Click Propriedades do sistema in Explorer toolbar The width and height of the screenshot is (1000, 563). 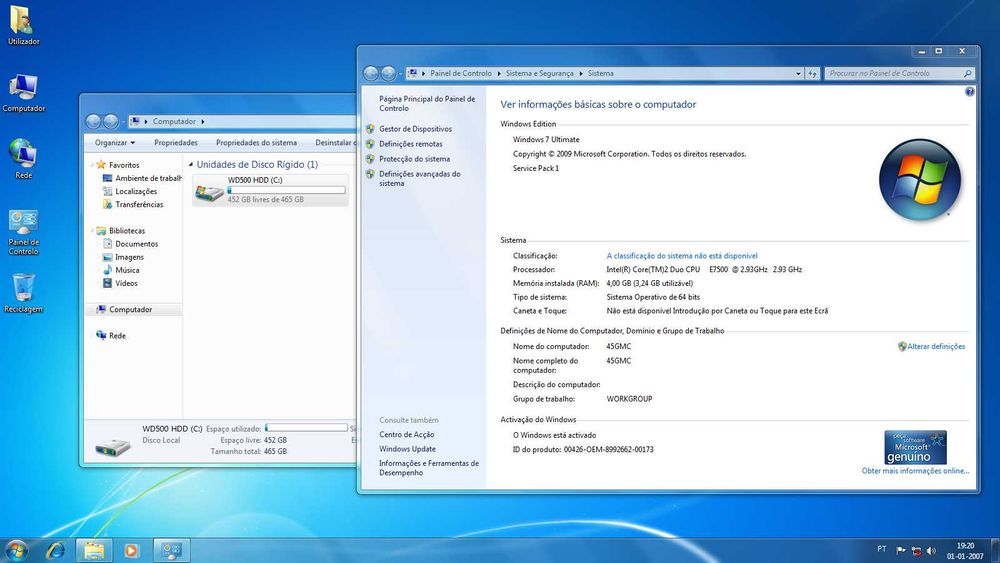[256, 143]
